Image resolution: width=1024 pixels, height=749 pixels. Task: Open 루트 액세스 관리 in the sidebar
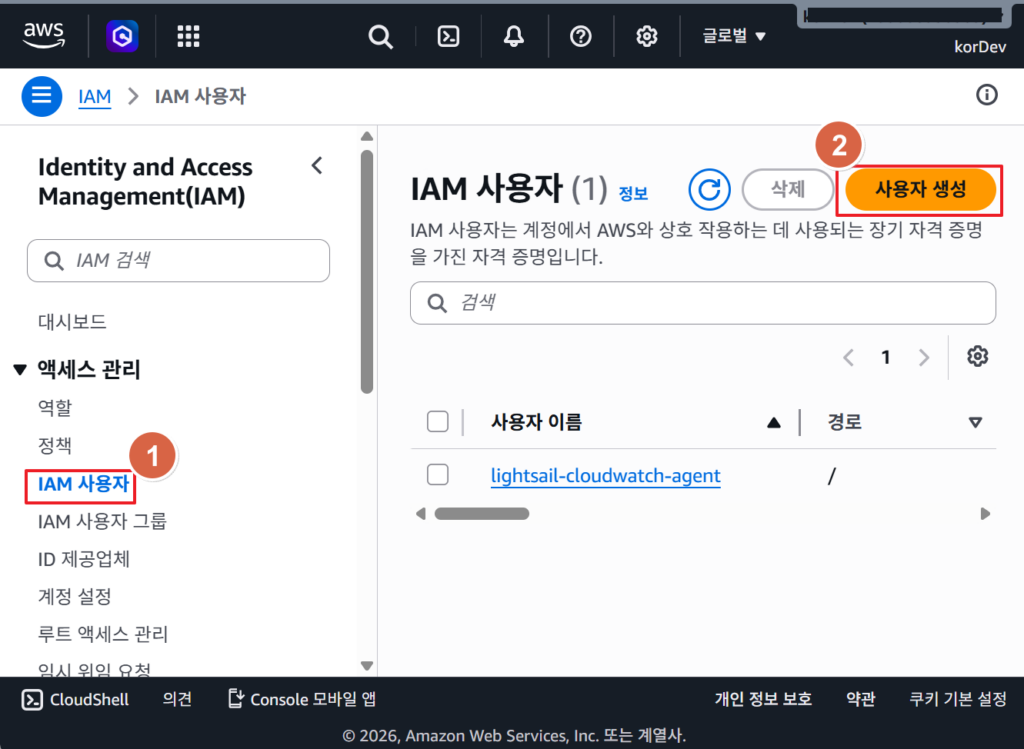103,634
